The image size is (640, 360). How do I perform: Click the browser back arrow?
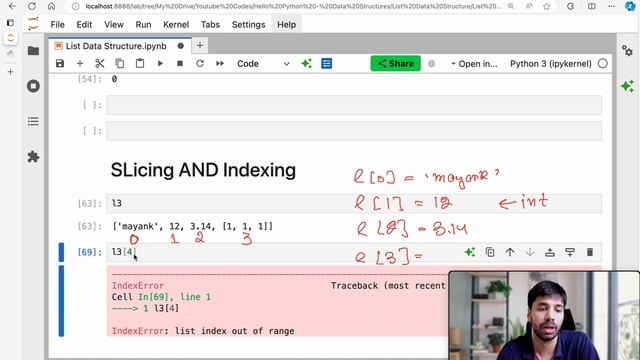pyautogui.click(x=12, y=6)
